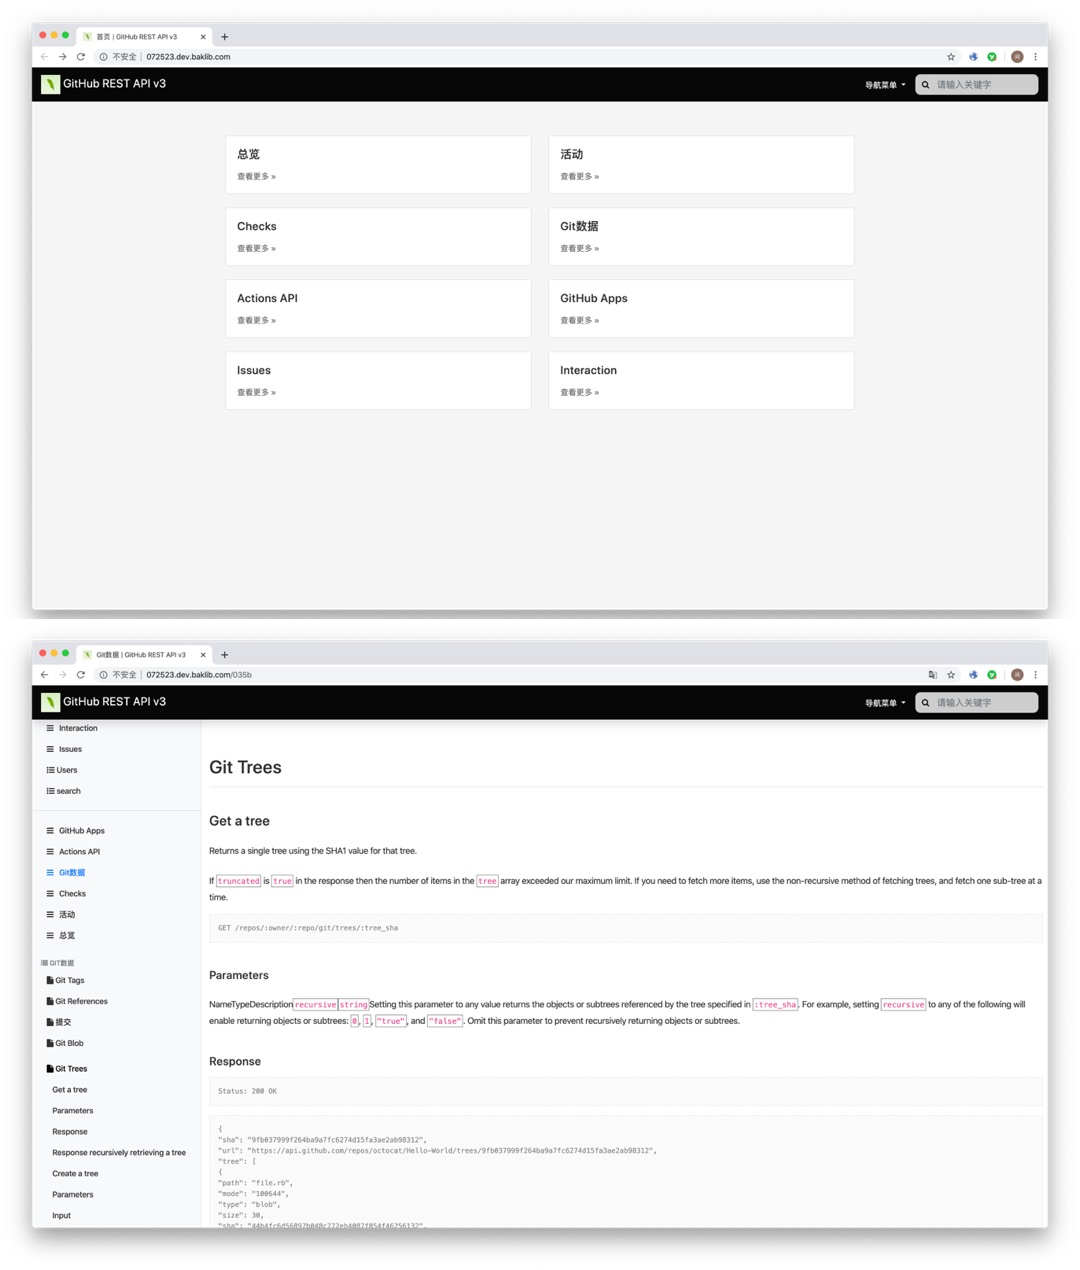Focus the 请输入关键字 search field in 首页 window
1080x1270 pixels.
pos(977,85)
